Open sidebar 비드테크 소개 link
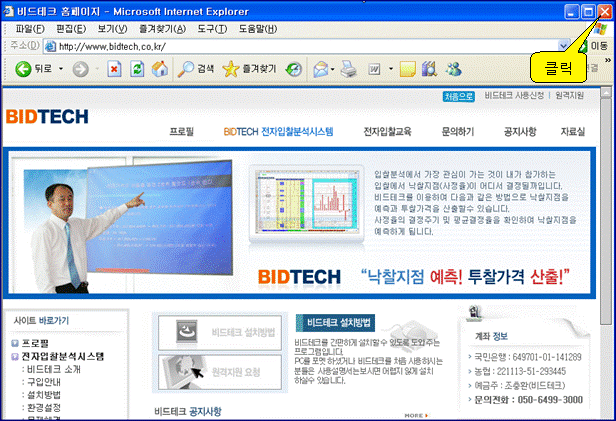 click(x=54, y=370)
